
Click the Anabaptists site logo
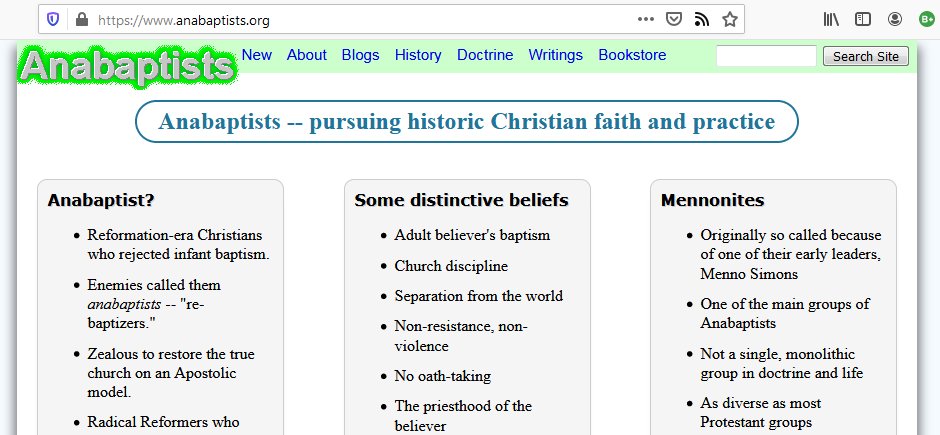coord(126,65)
